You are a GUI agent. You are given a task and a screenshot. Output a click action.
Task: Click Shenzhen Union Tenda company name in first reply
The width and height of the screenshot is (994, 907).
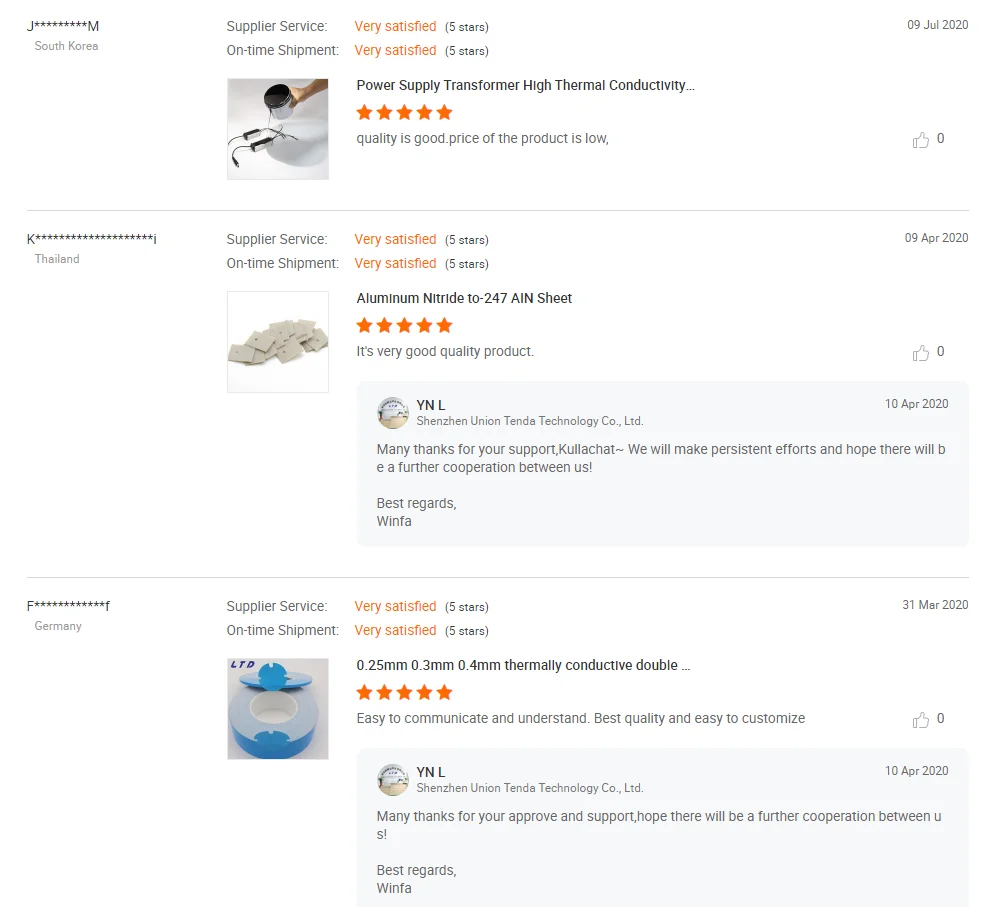click(x=530, y=422)
